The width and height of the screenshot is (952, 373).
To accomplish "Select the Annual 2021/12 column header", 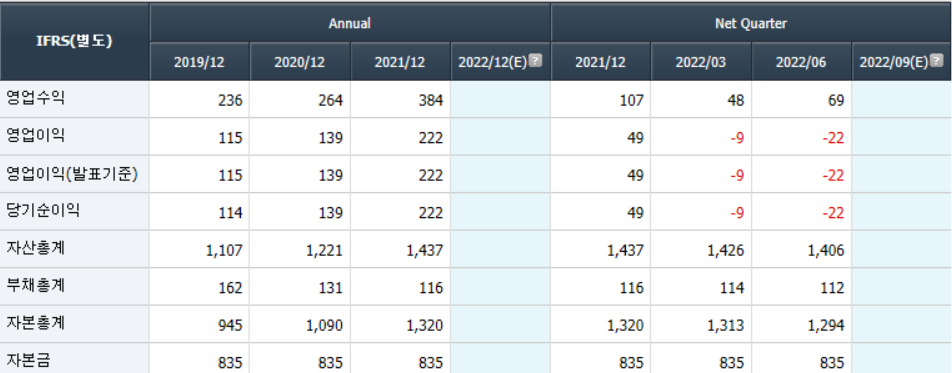I will pos(400,62).
